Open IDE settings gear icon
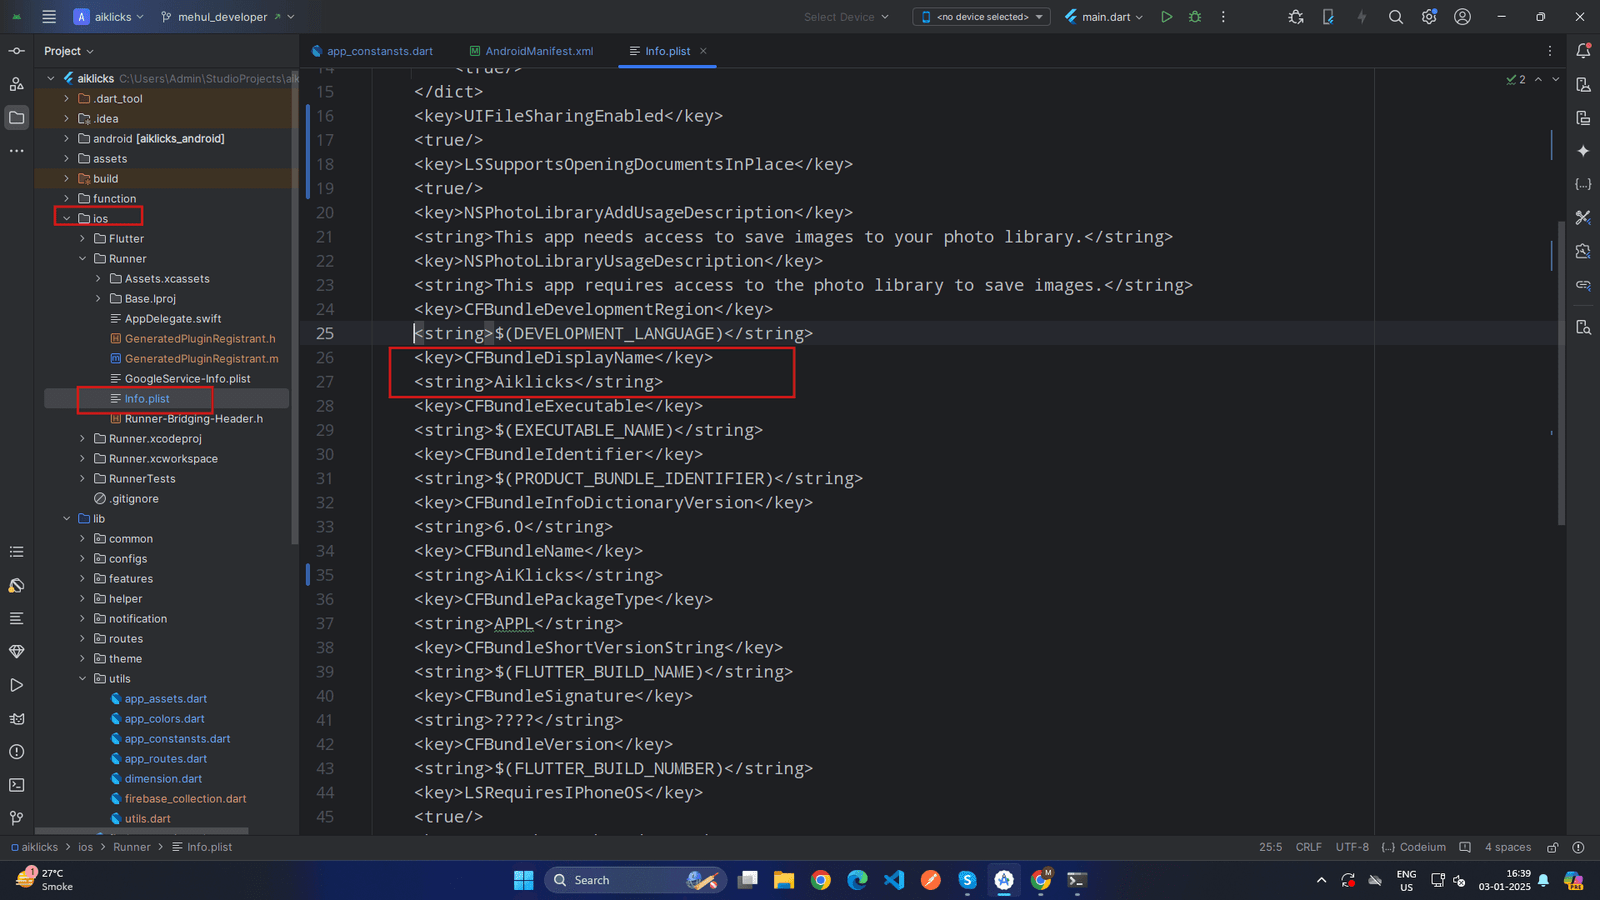Screen dimensions: 1600x900 coord(1429,17)
